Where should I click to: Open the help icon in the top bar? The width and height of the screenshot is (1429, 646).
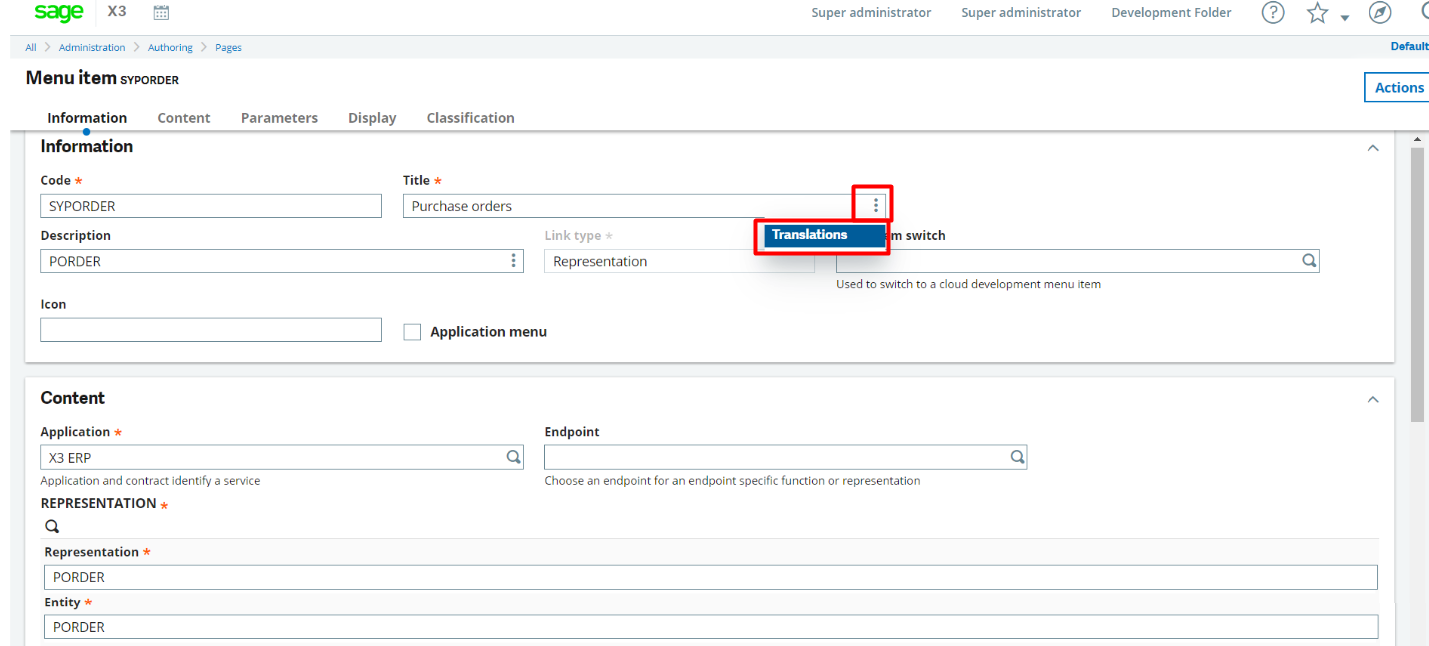pos(1272,12)
